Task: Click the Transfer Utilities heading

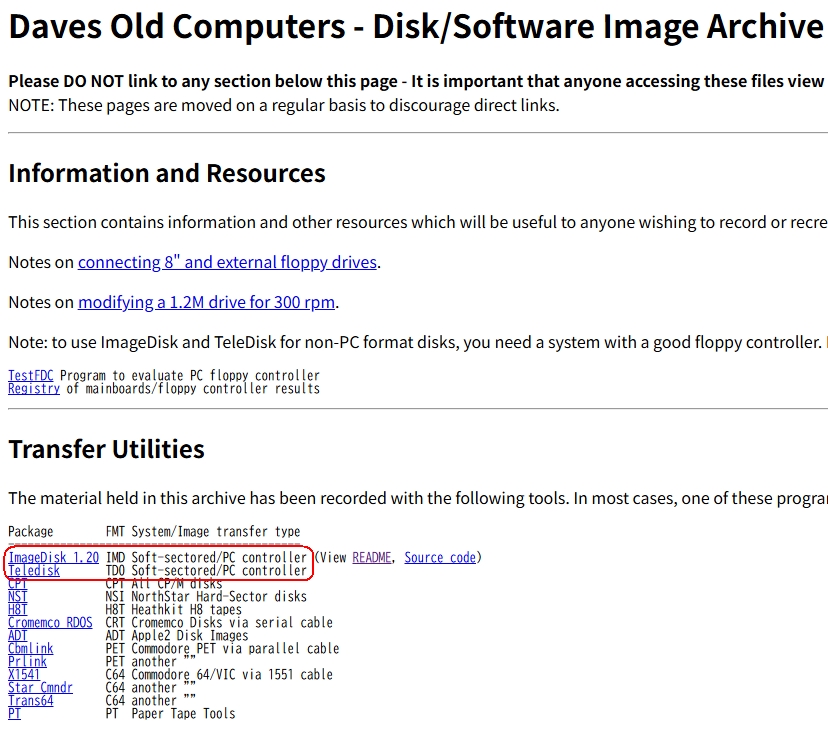Action: pyautogui.click(x=106, y=449)
